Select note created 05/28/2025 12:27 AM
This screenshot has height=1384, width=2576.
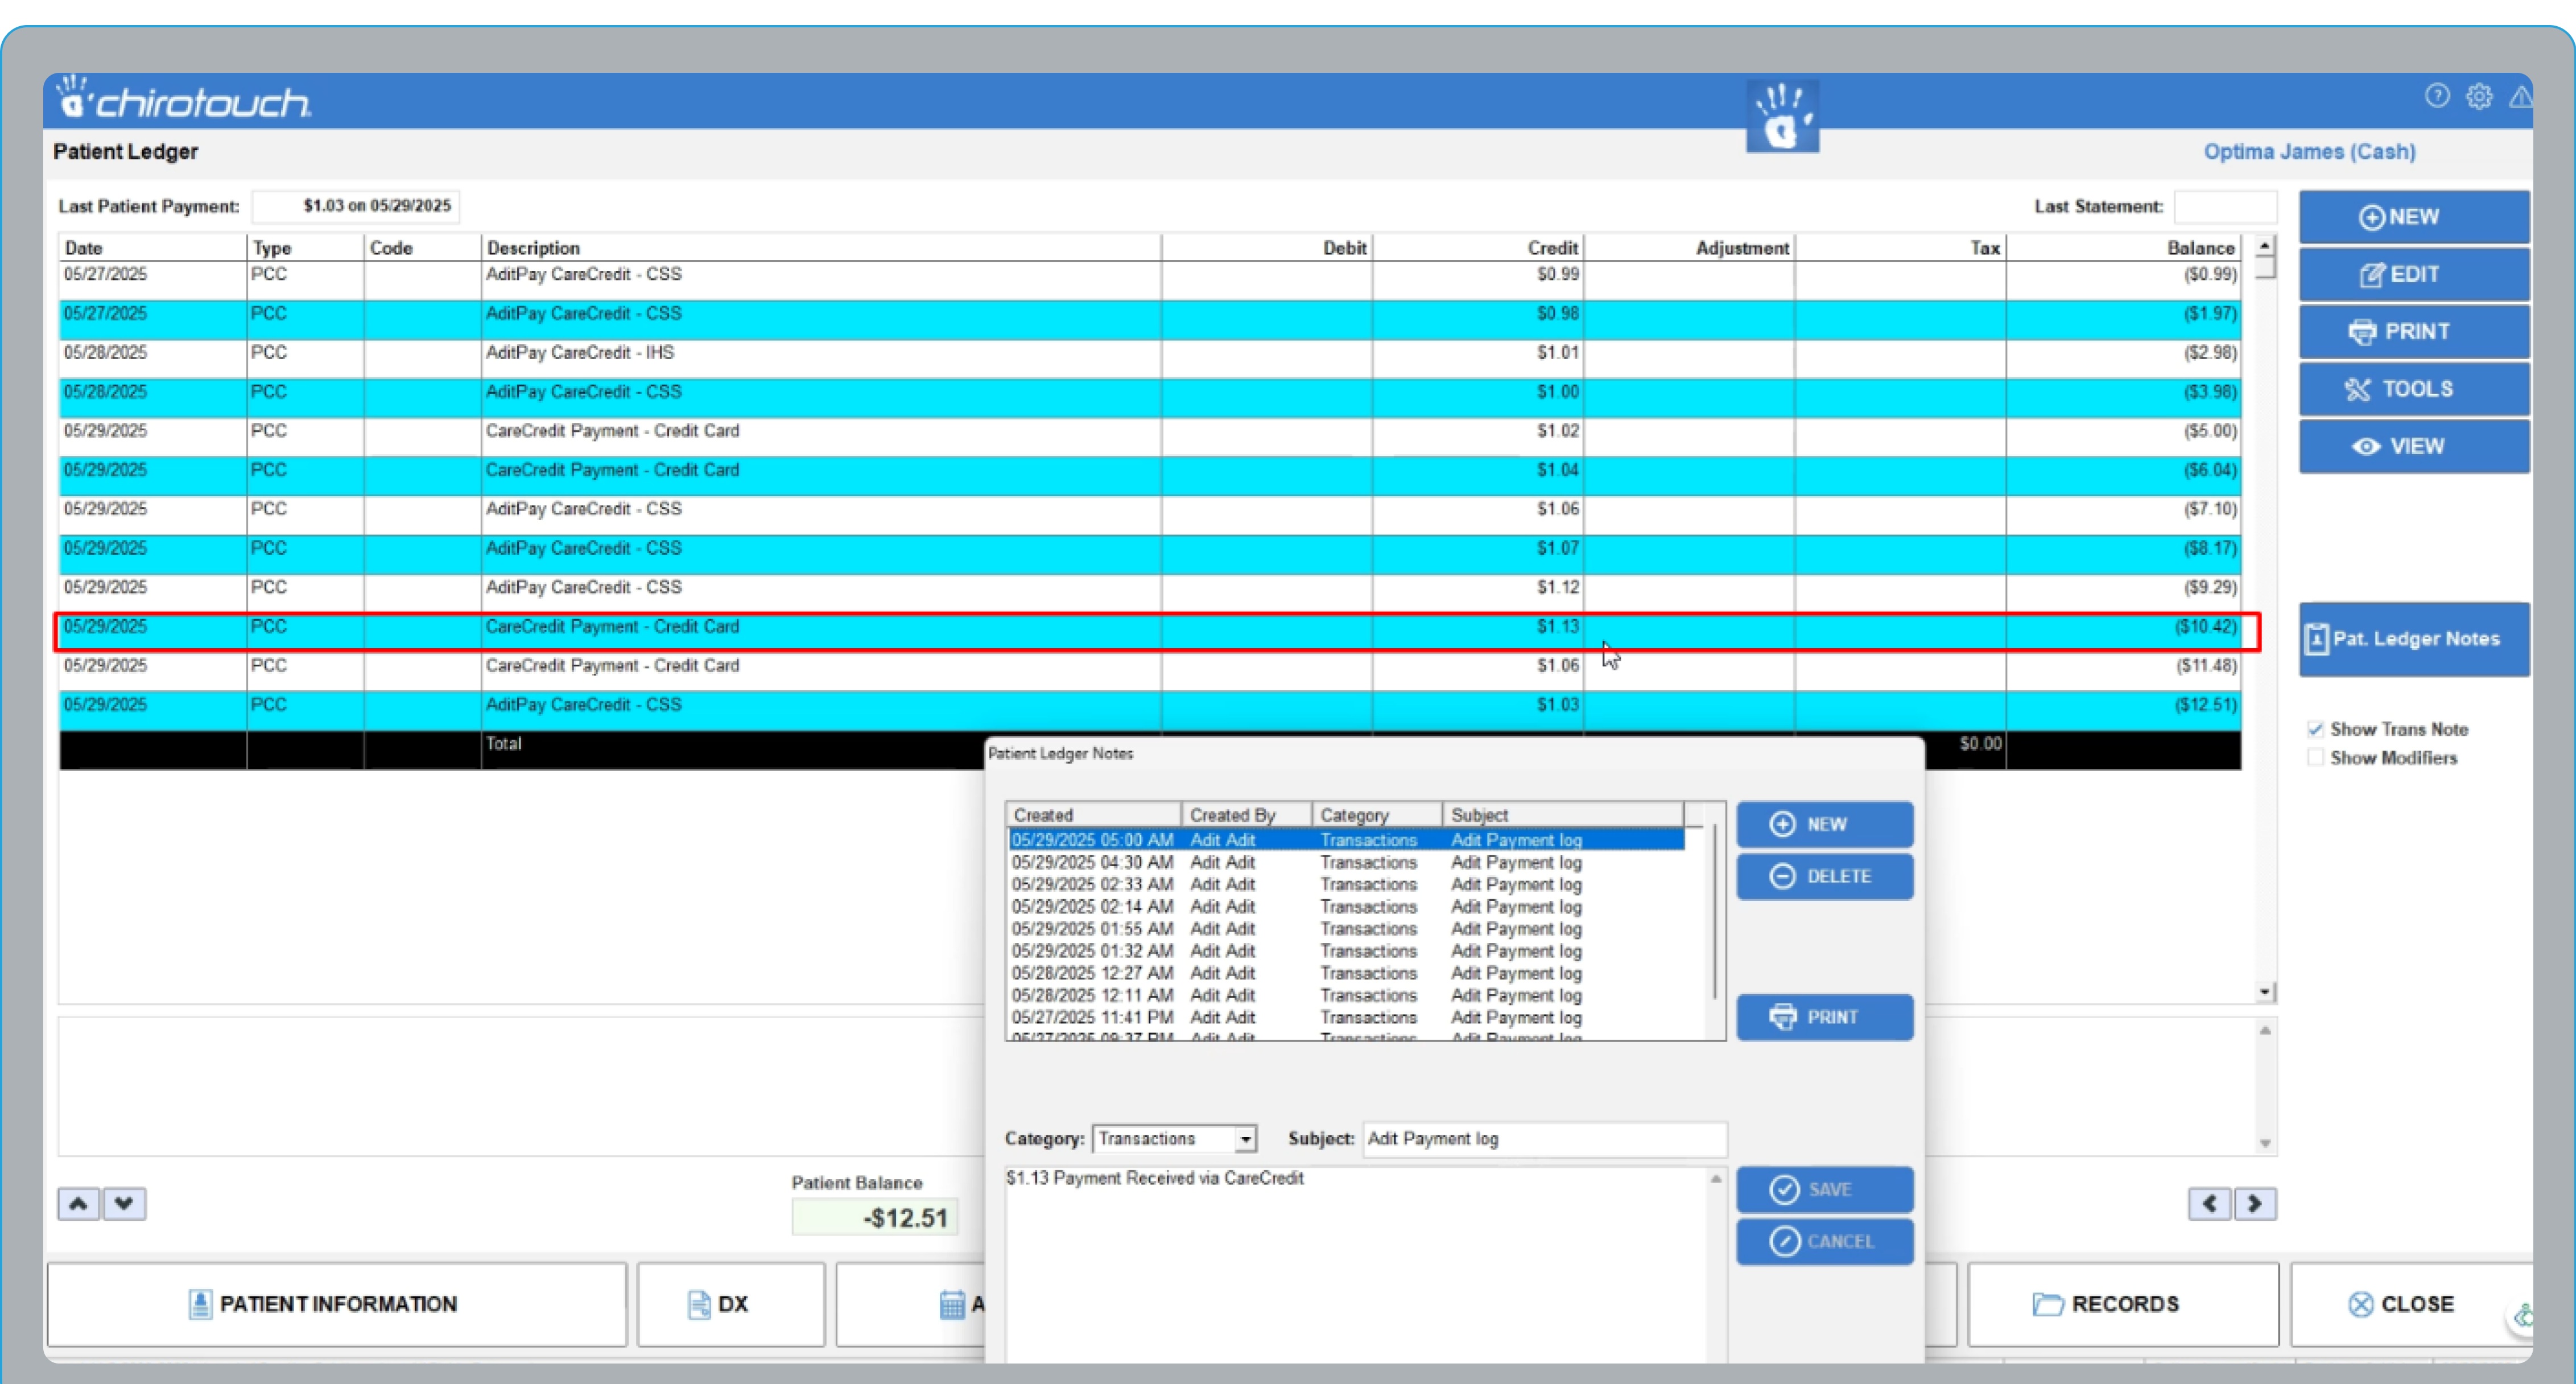(1346, 973)
